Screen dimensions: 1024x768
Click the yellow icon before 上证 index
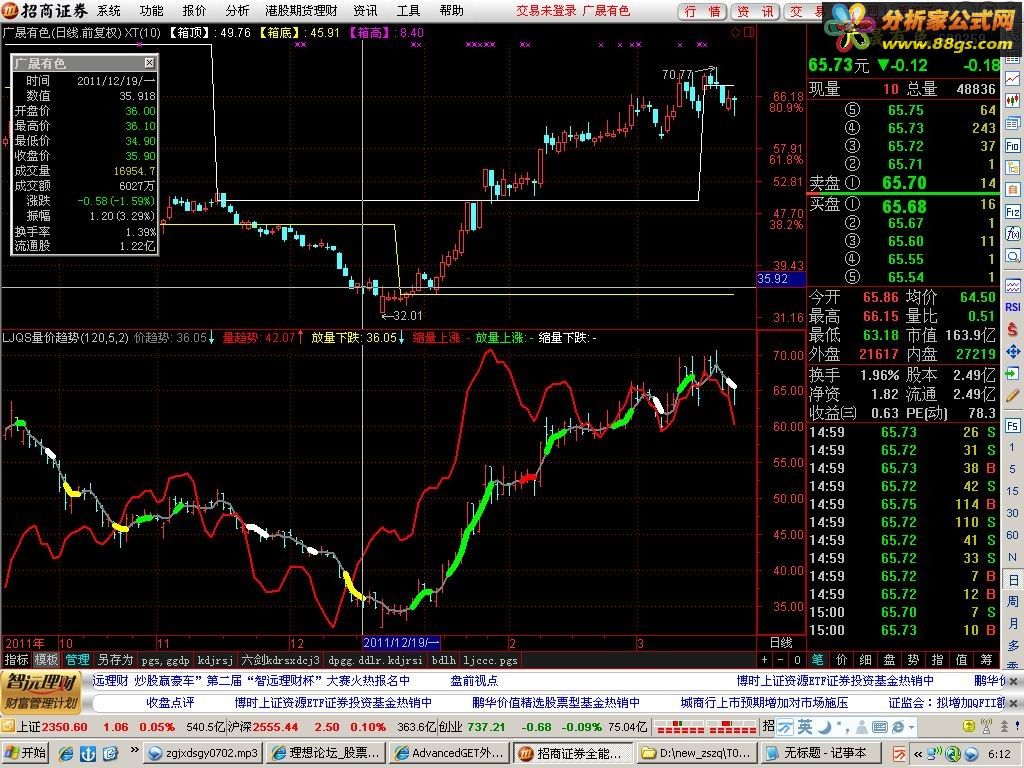pos(7,727)
